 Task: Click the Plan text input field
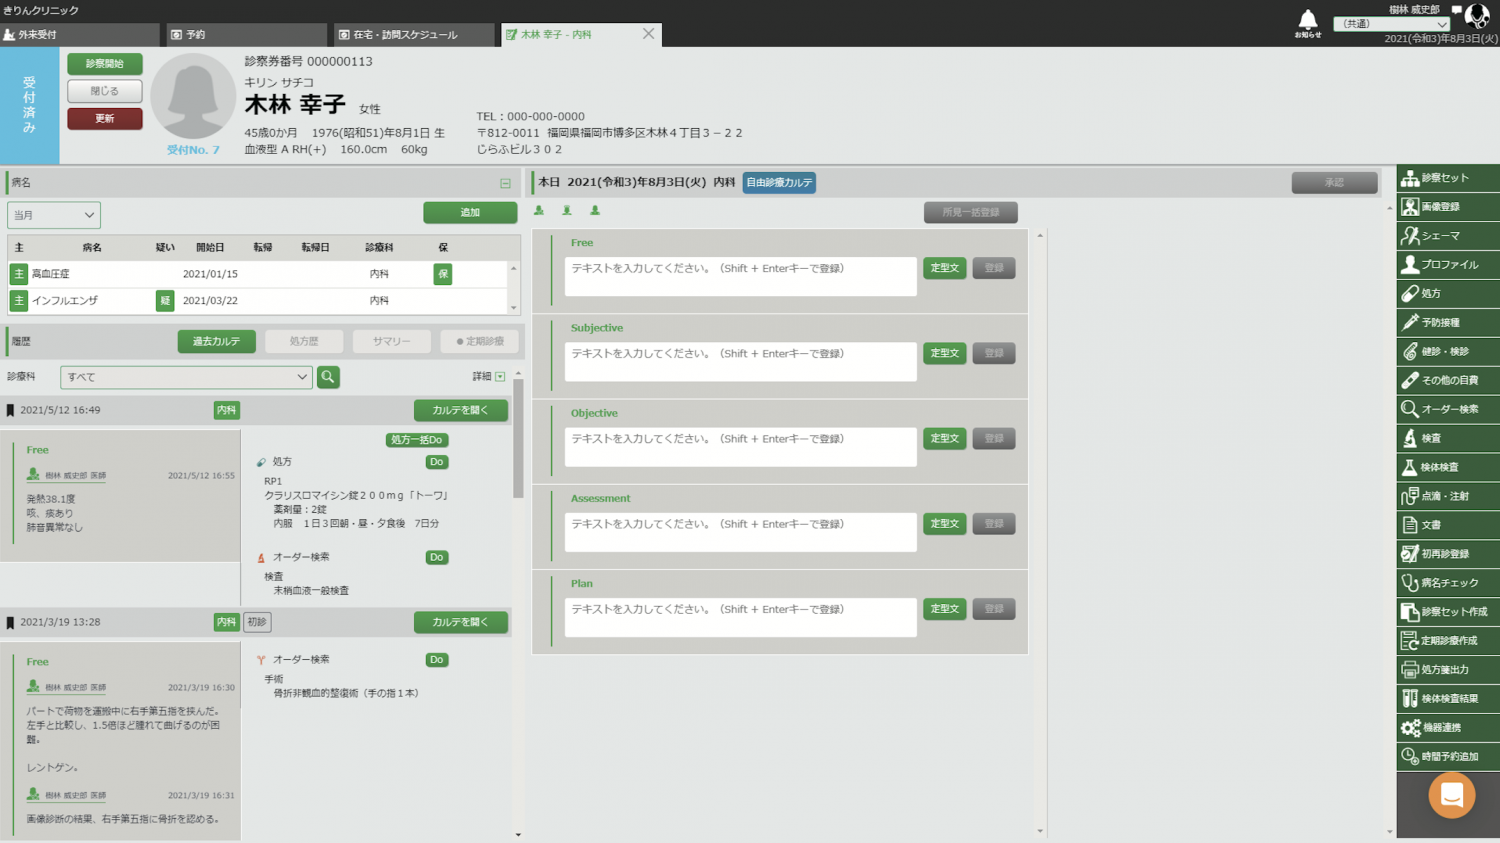741,618
